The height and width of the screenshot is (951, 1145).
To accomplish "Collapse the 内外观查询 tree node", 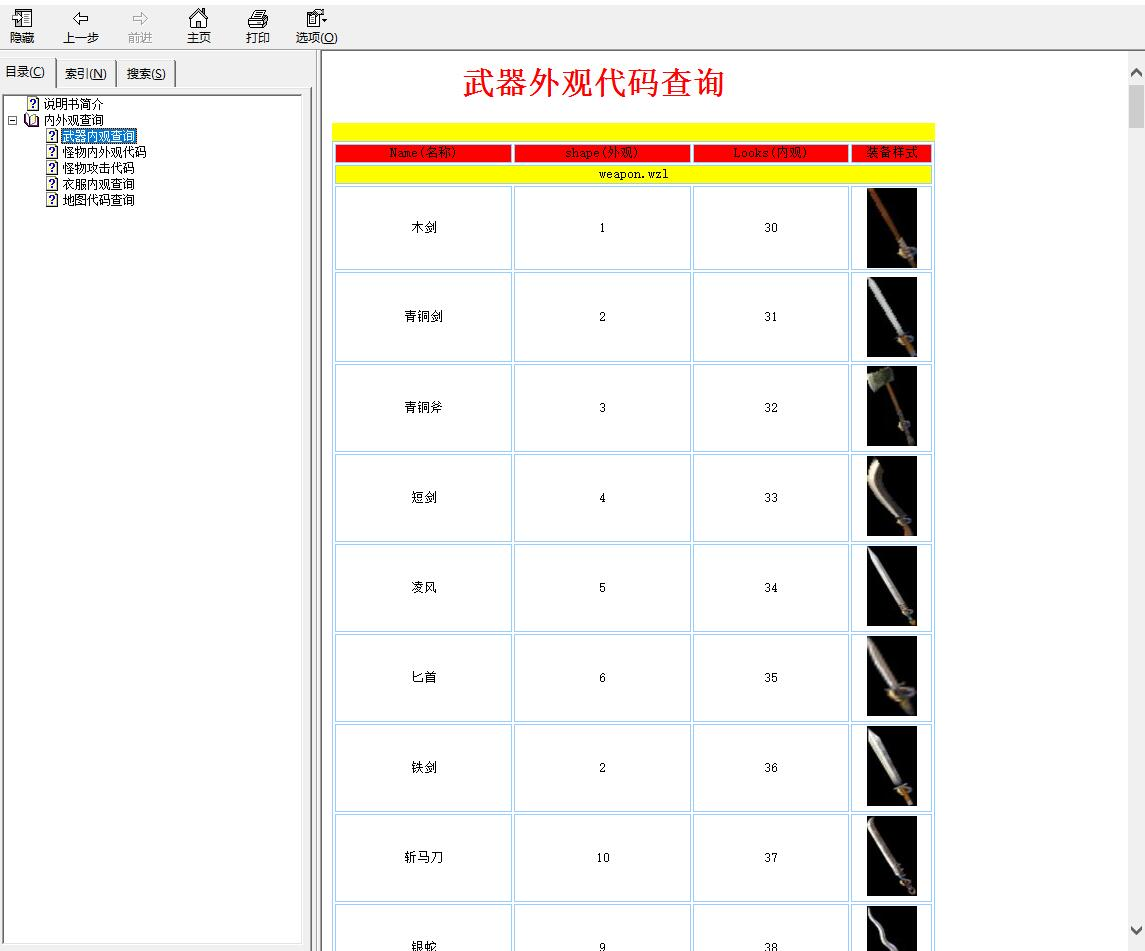I will tap(12, 120).
